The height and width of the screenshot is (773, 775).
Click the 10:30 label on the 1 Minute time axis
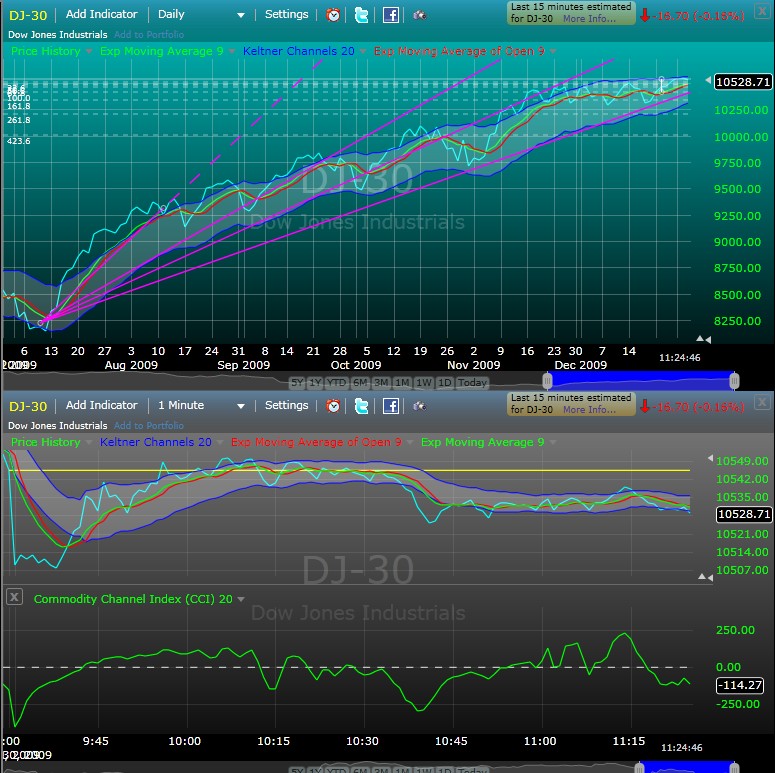pos(362,741)
